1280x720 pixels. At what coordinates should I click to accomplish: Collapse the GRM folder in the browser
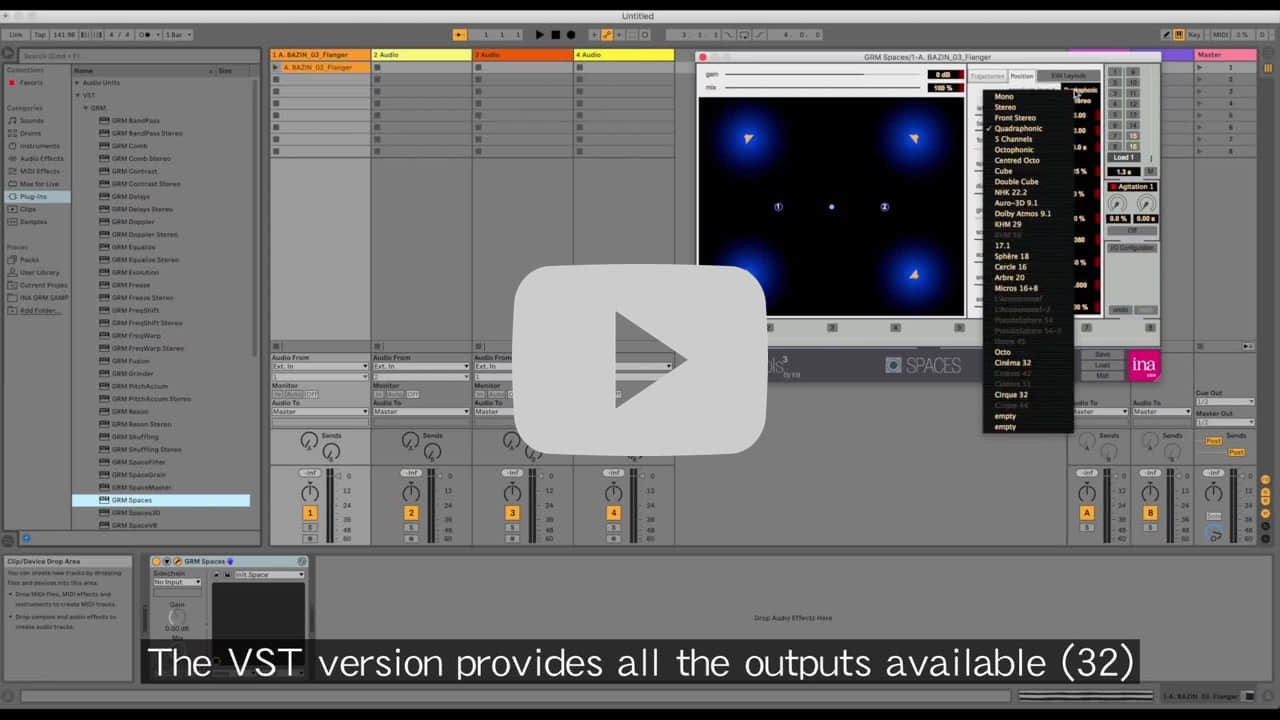(86, 108)
